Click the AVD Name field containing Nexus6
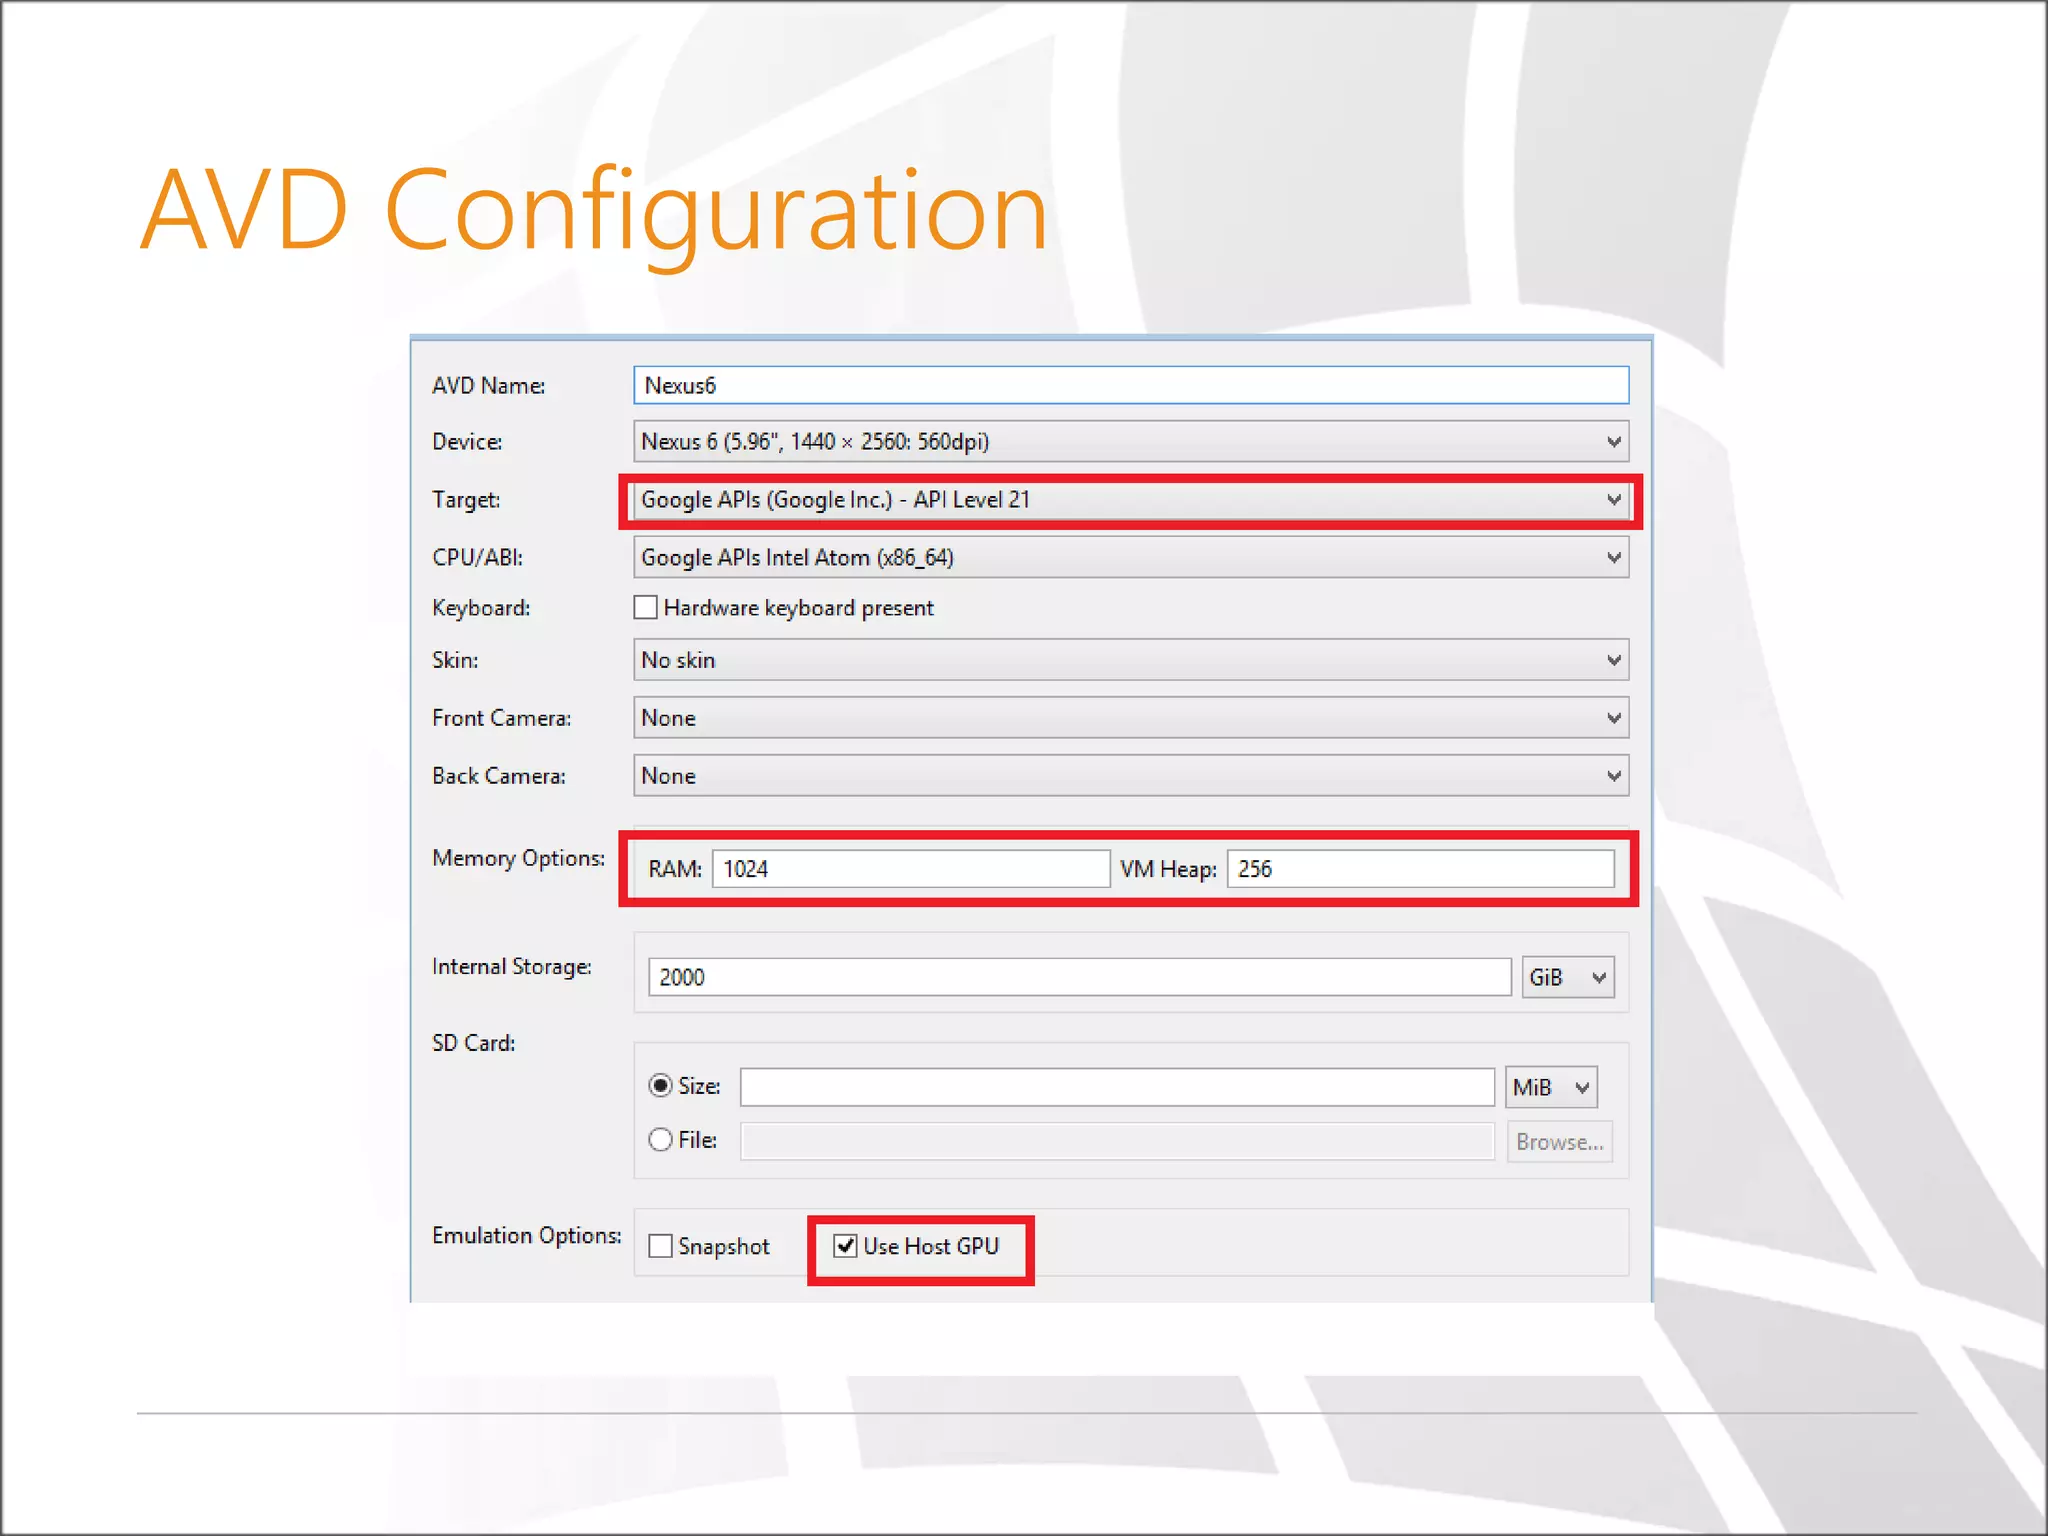The height and width of the screenshot is (1536, 2048). pyautogui.click(x=1131, y=385)
